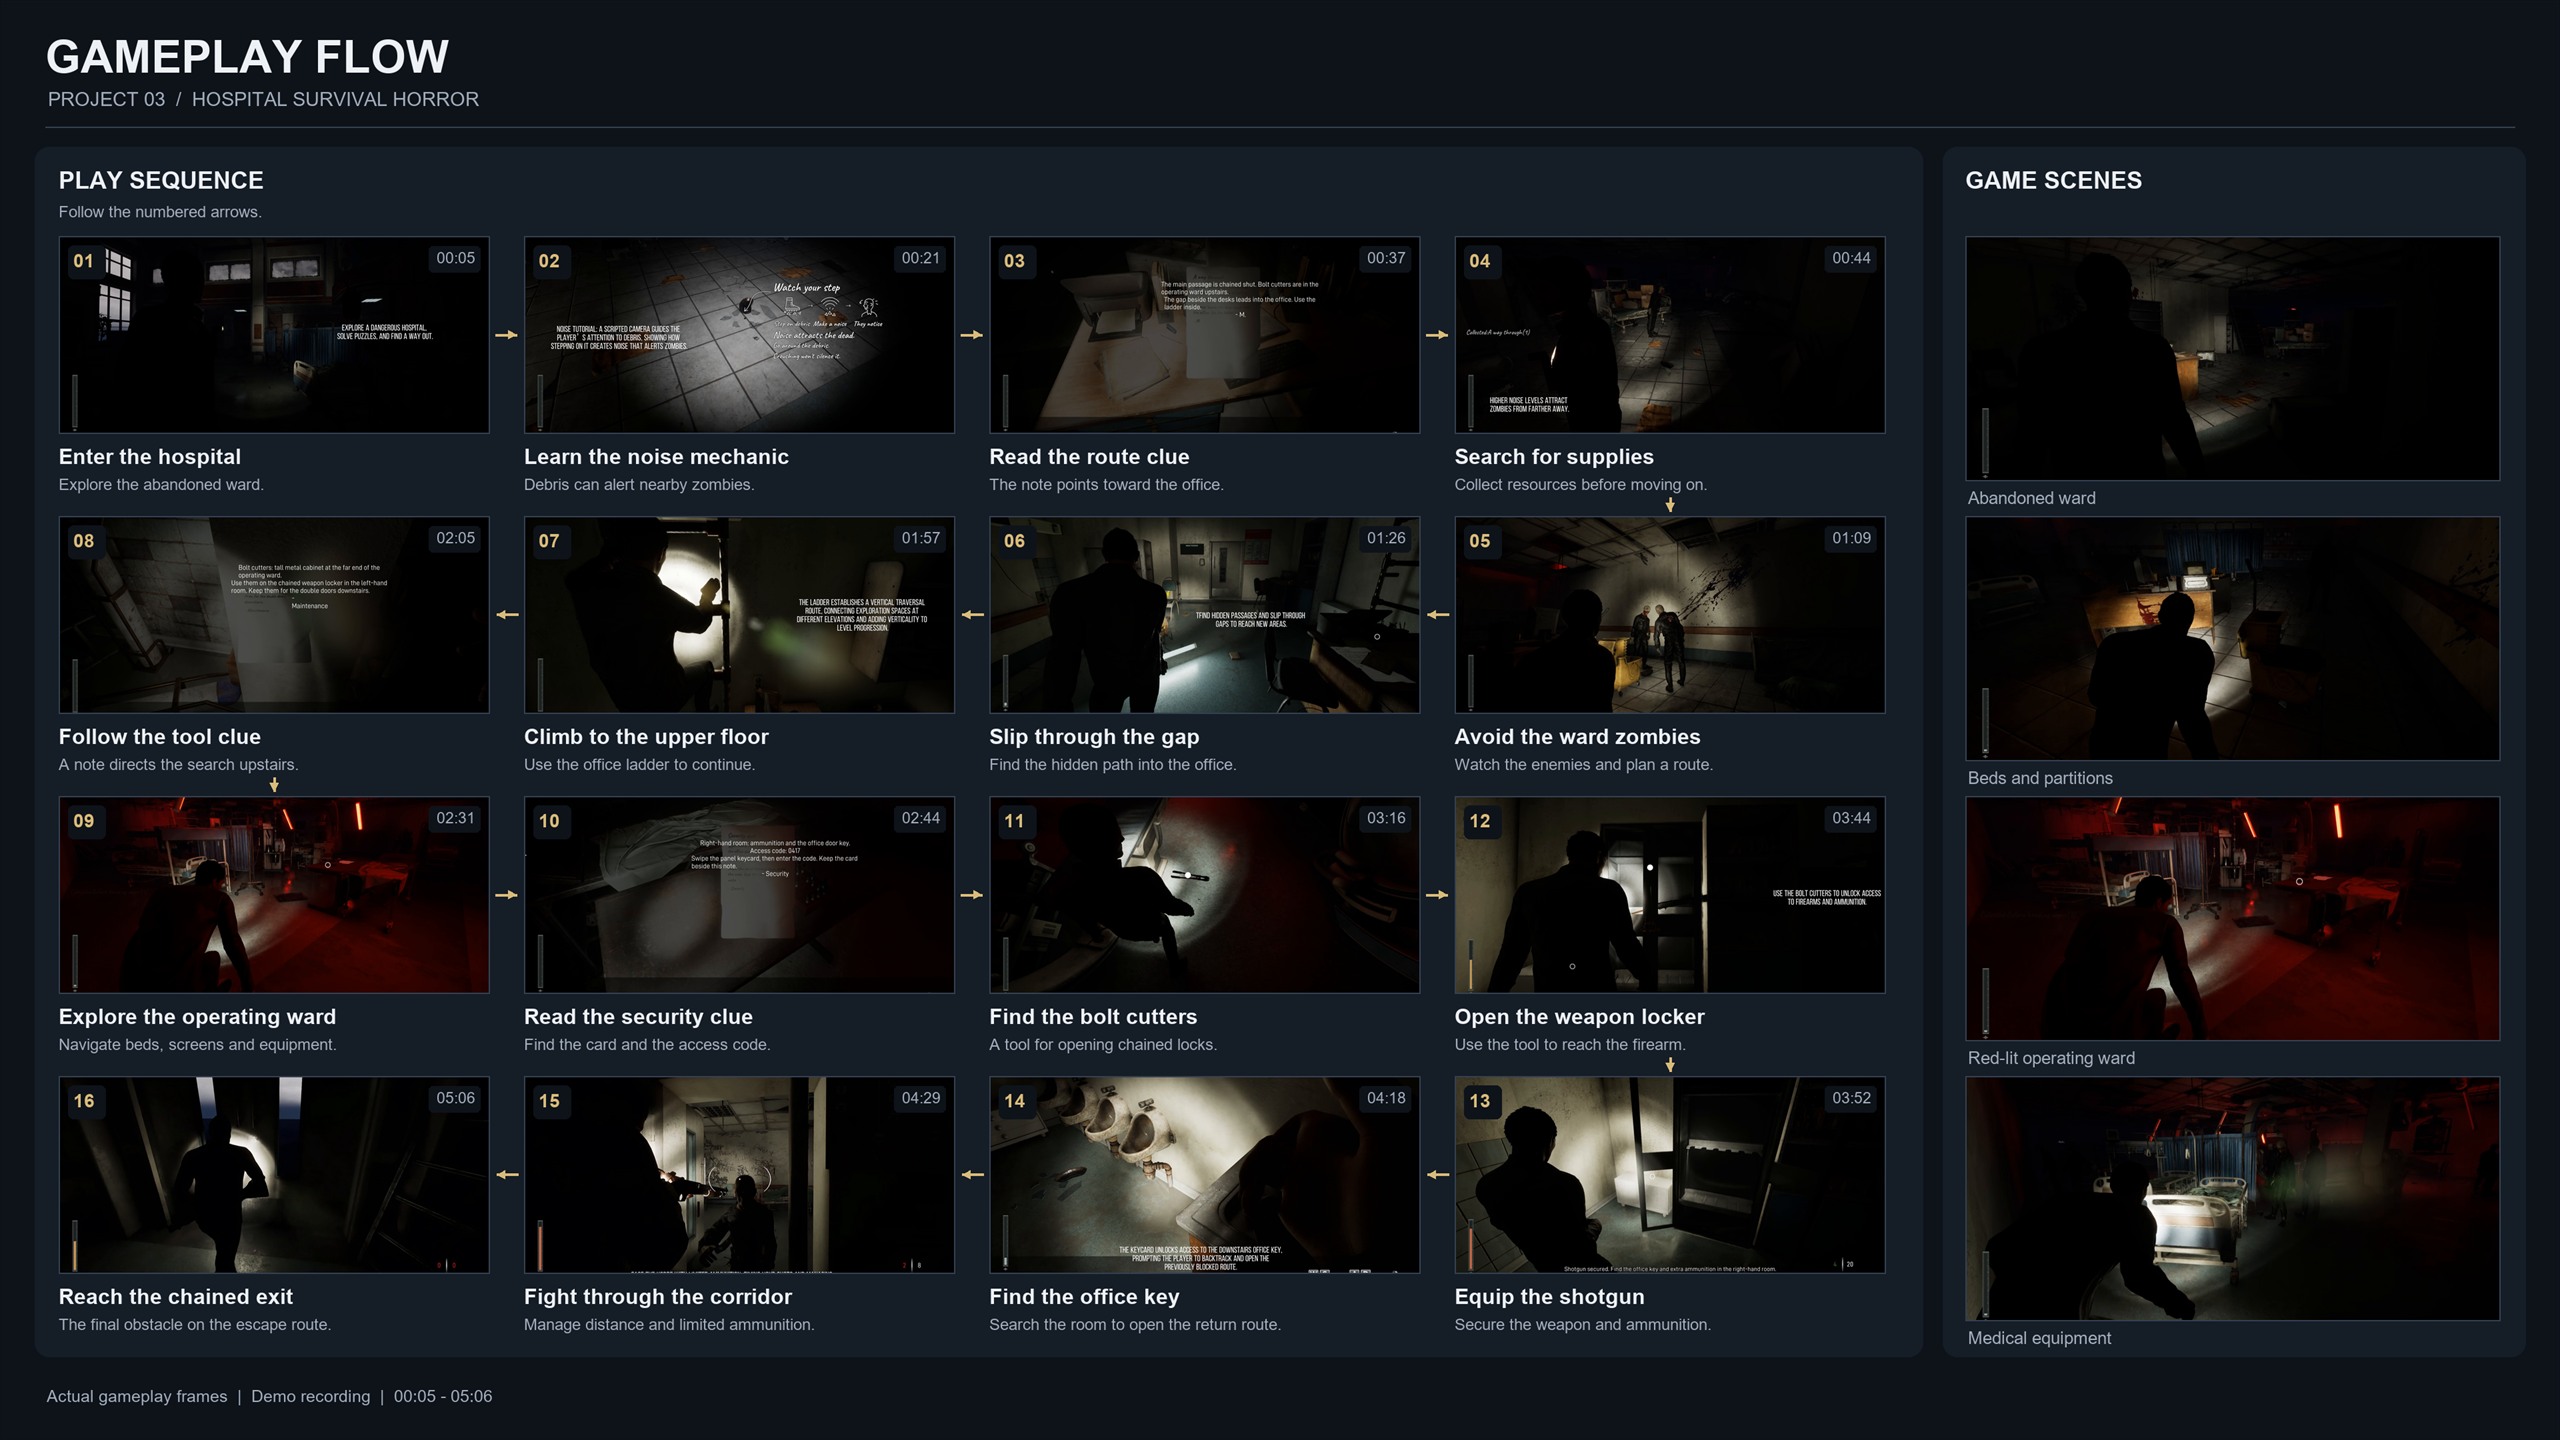Click the 'Red-lit operating ward' caption label

(2051, 1058)
